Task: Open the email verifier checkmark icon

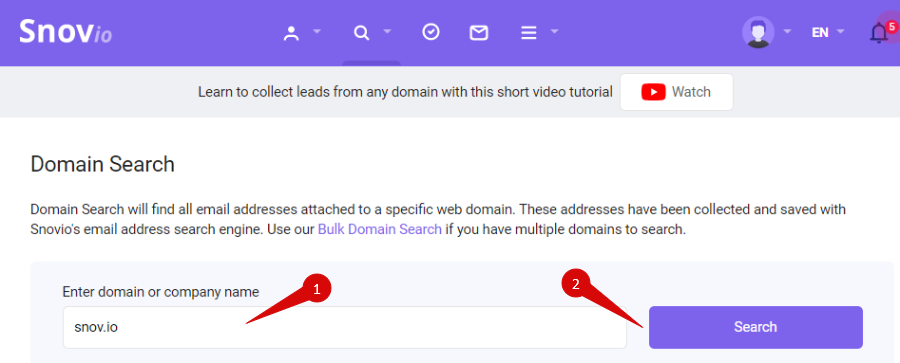Action: (430, 32)
